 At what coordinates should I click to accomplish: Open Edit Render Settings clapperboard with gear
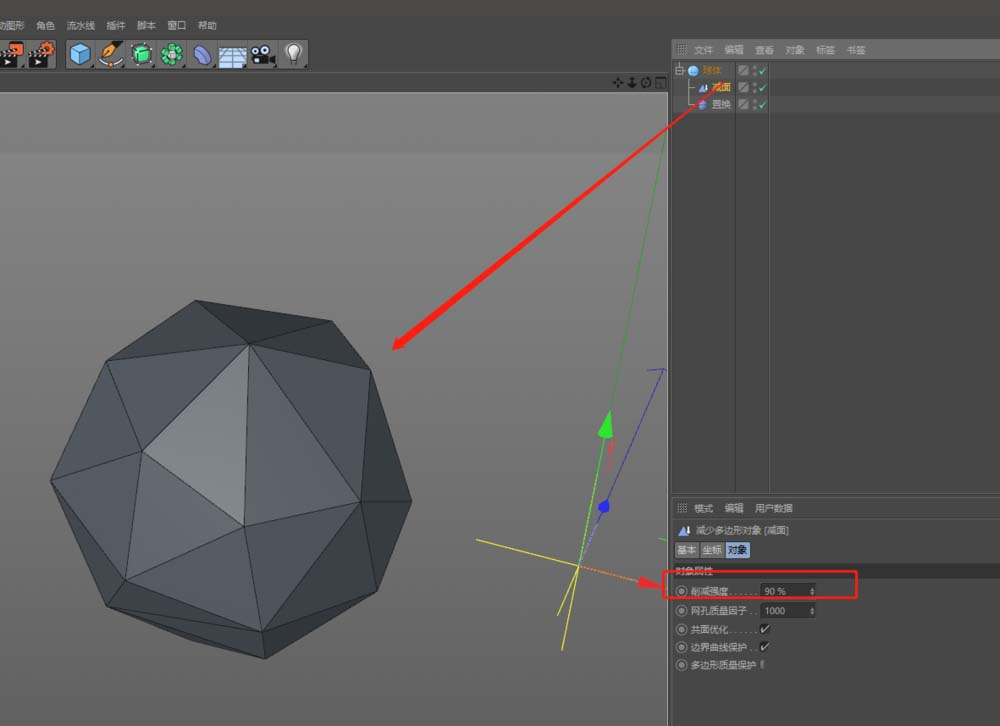point(41,54)
